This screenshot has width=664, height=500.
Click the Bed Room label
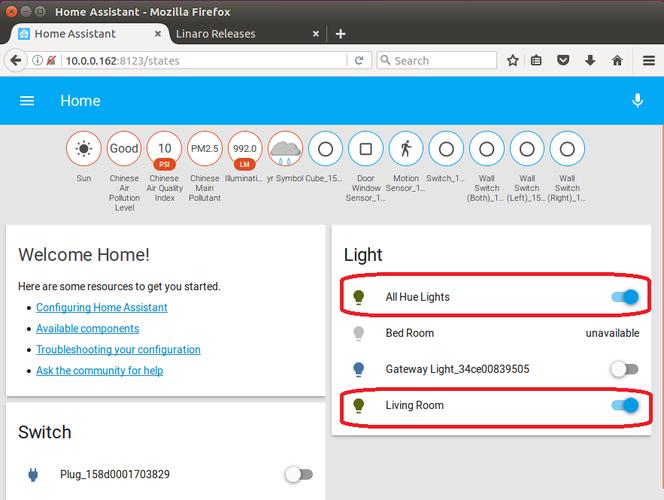point(409,333)
